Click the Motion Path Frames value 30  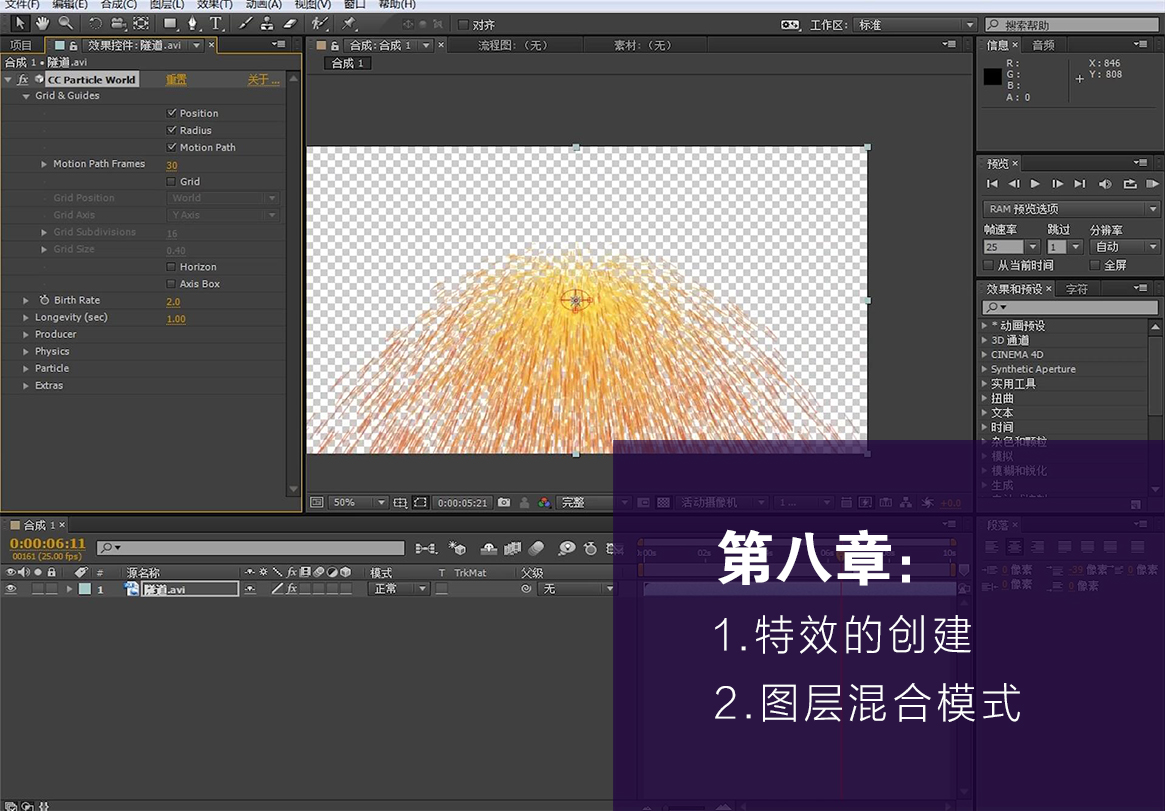pyautogui.click(x=172, y=166)
